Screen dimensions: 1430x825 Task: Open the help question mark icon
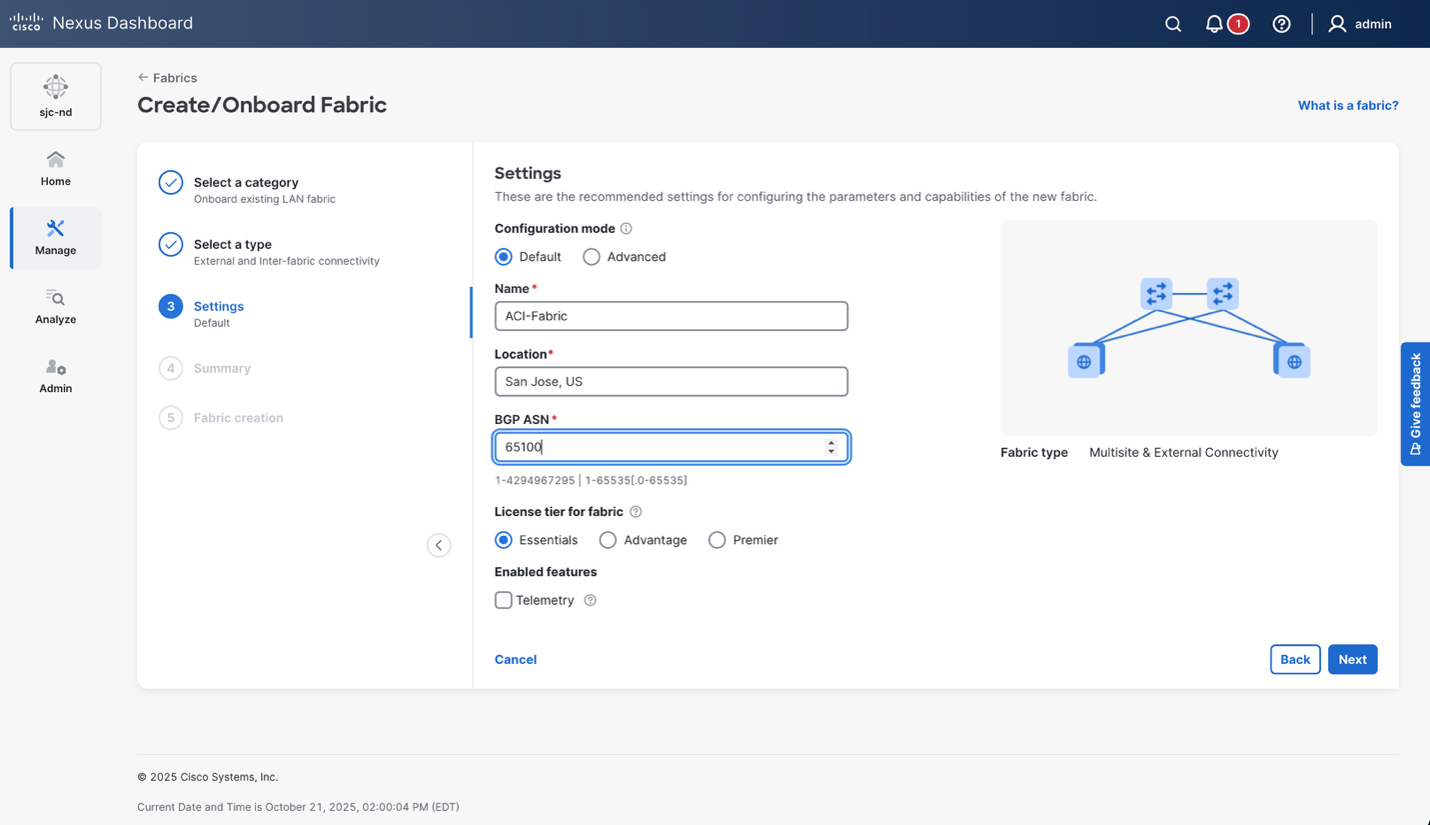[1281, 24]
